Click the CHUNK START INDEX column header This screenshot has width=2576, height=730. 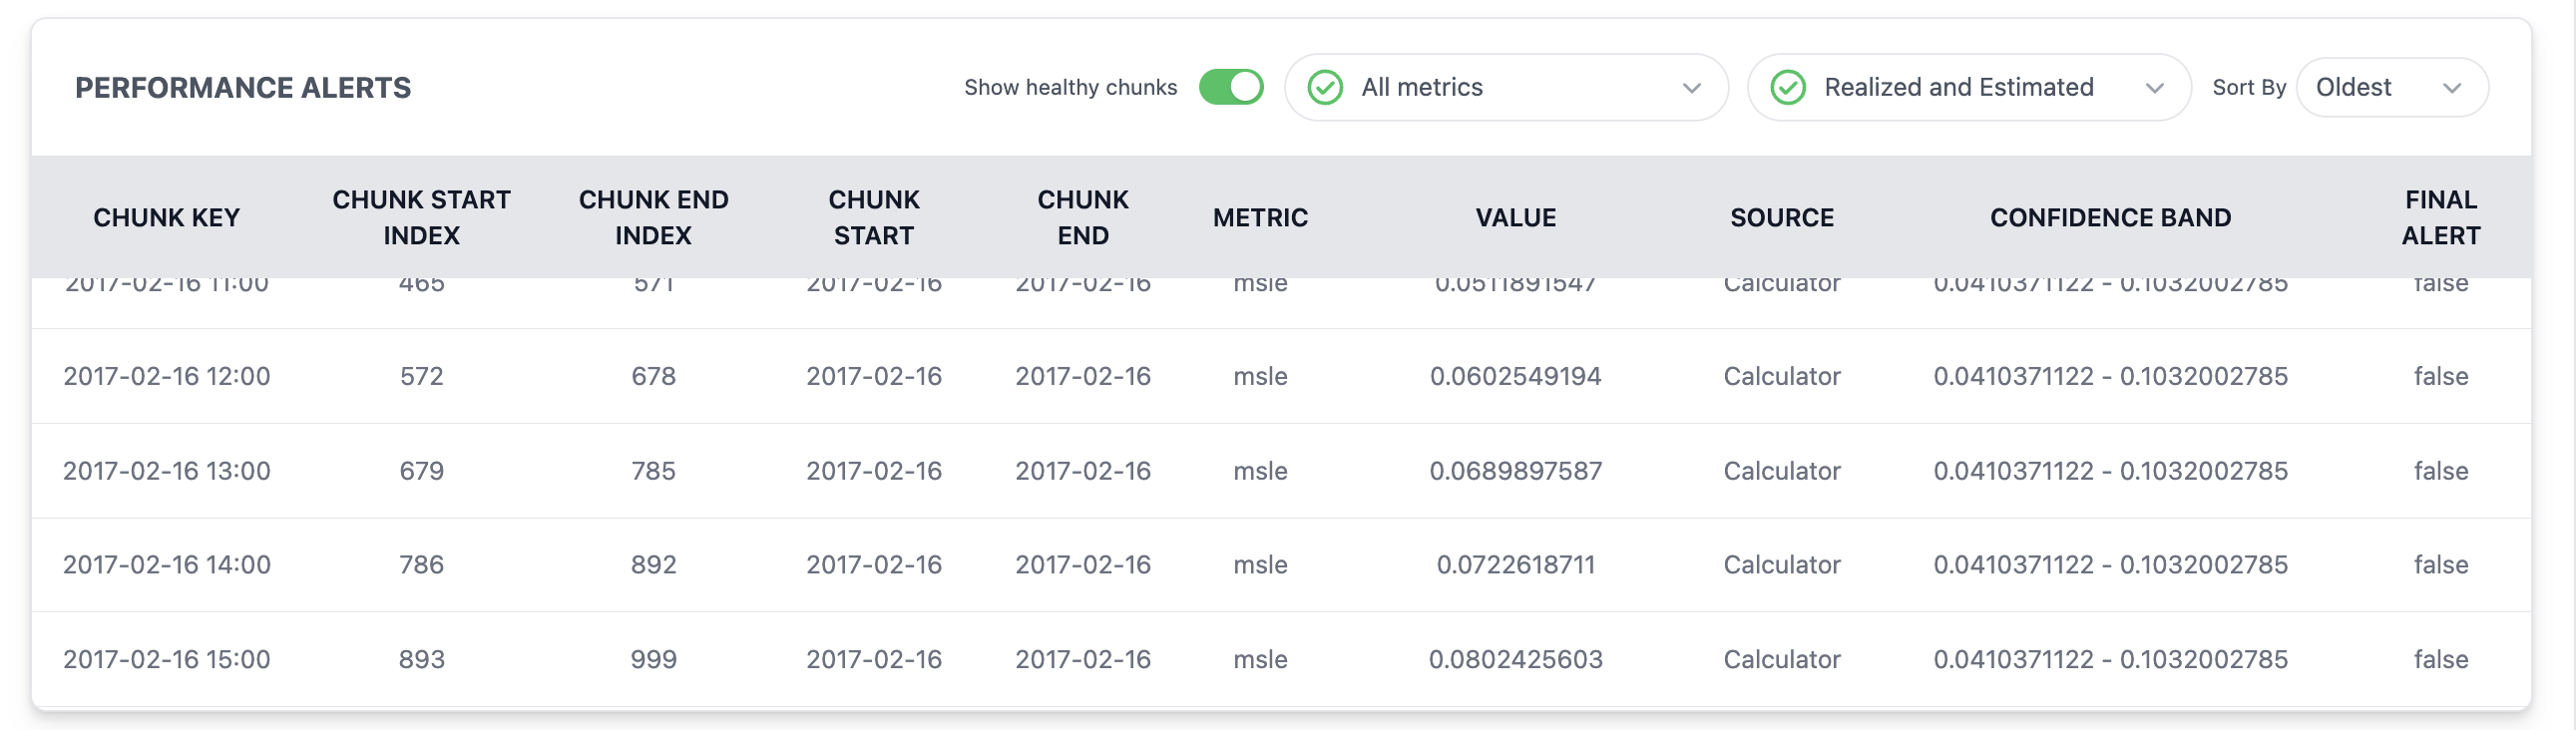(x=421, y=217)
